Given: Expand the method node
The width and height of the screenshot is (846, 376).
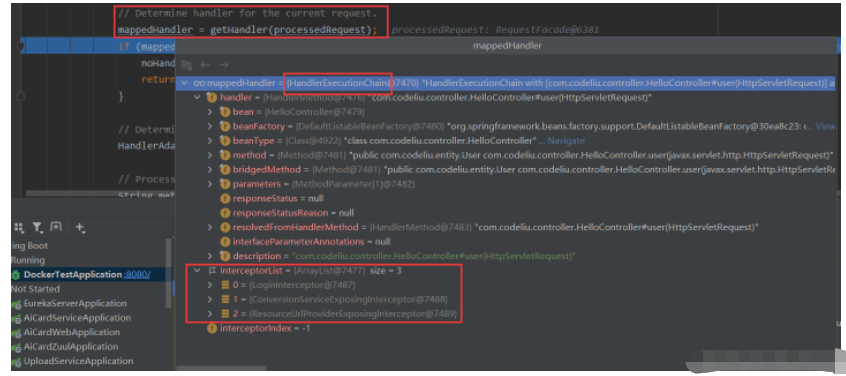Looking at the screenshot, I should pyautogui.click(x=210, y=155).
